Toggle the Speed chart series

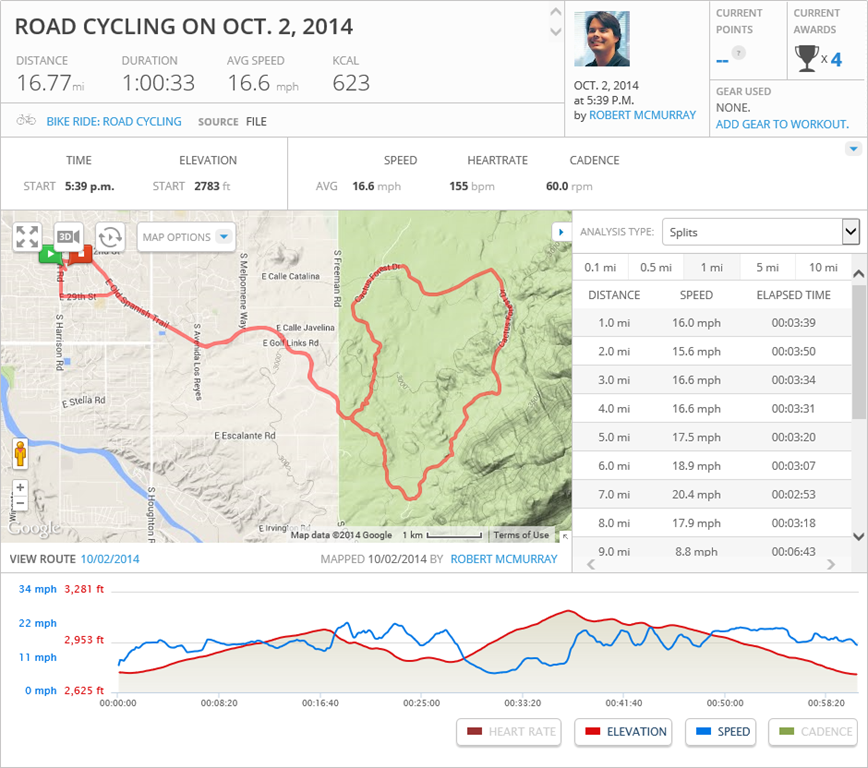(722, 732)
